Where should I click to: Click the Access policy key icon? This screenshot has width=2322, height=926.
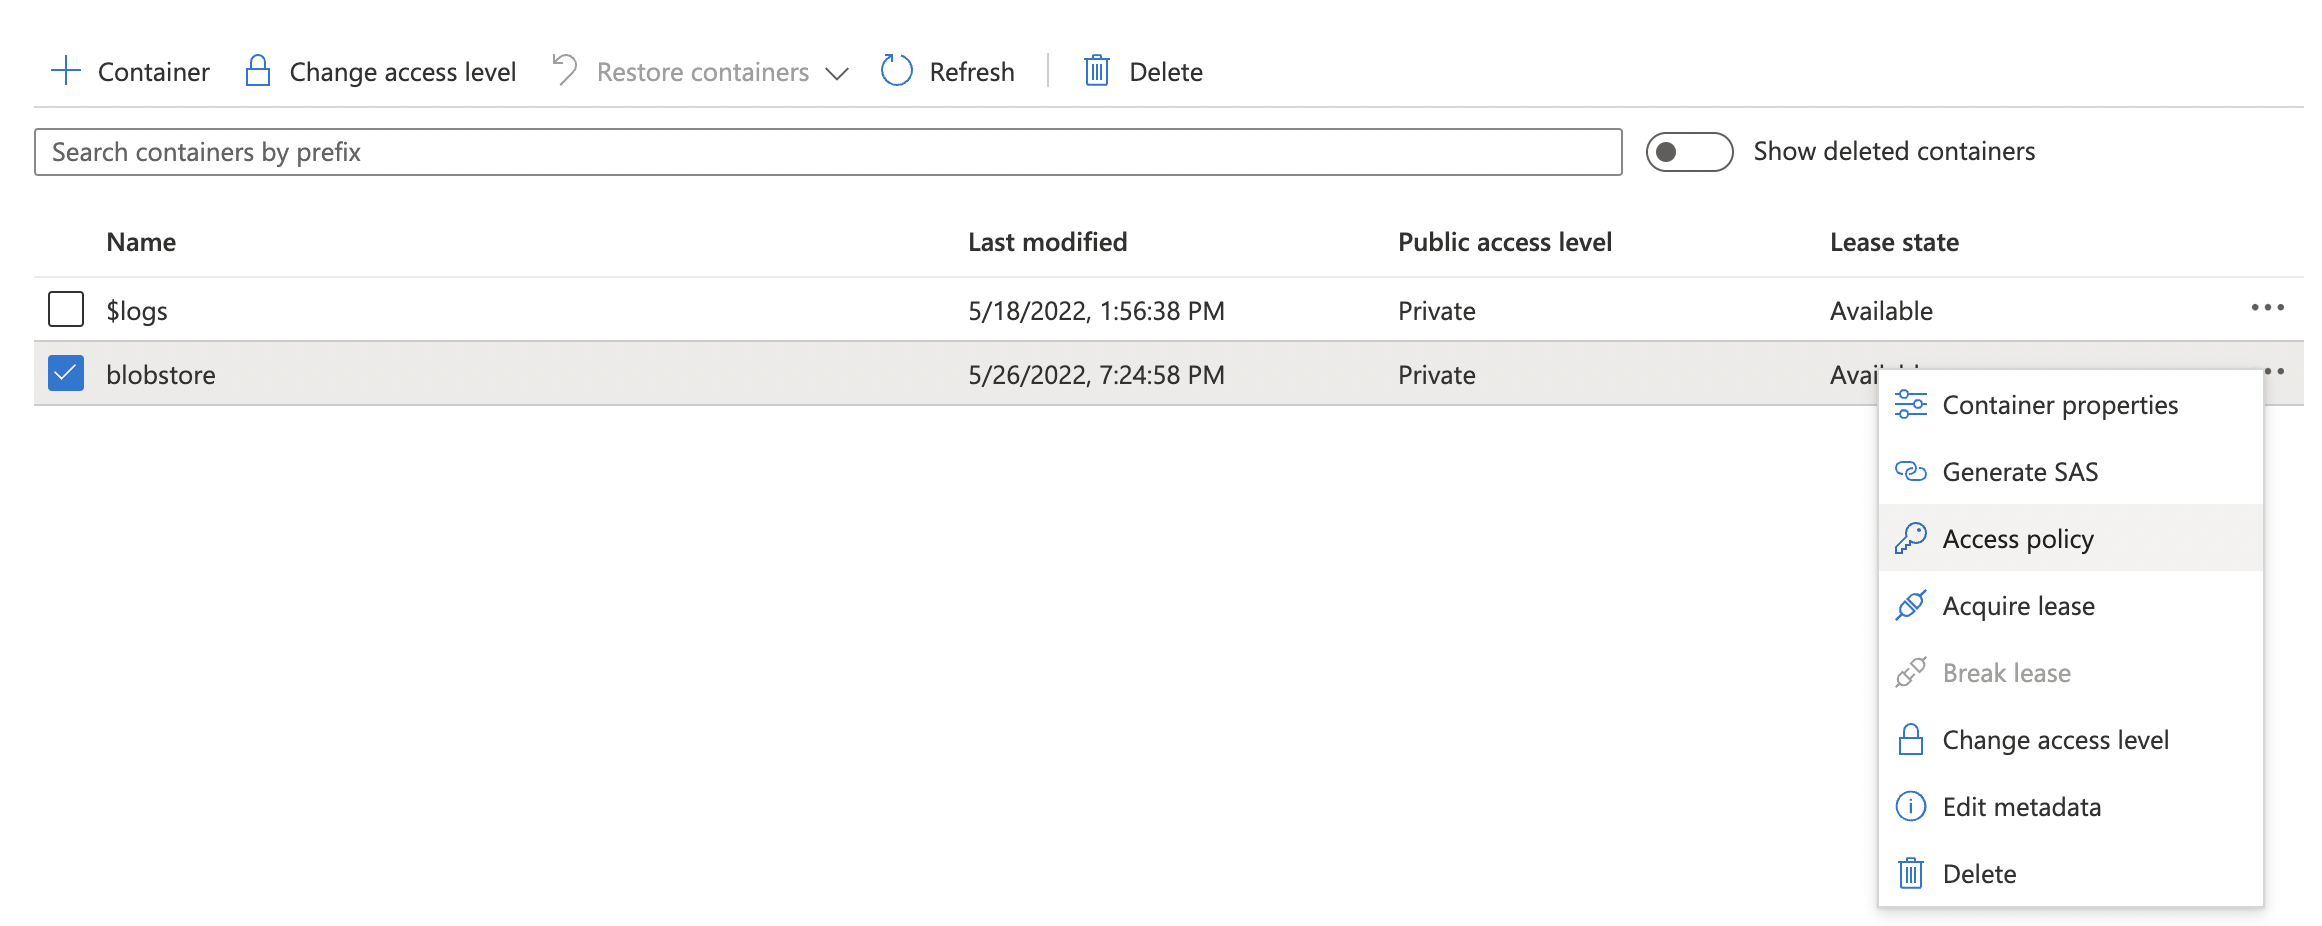point(1911,539)
